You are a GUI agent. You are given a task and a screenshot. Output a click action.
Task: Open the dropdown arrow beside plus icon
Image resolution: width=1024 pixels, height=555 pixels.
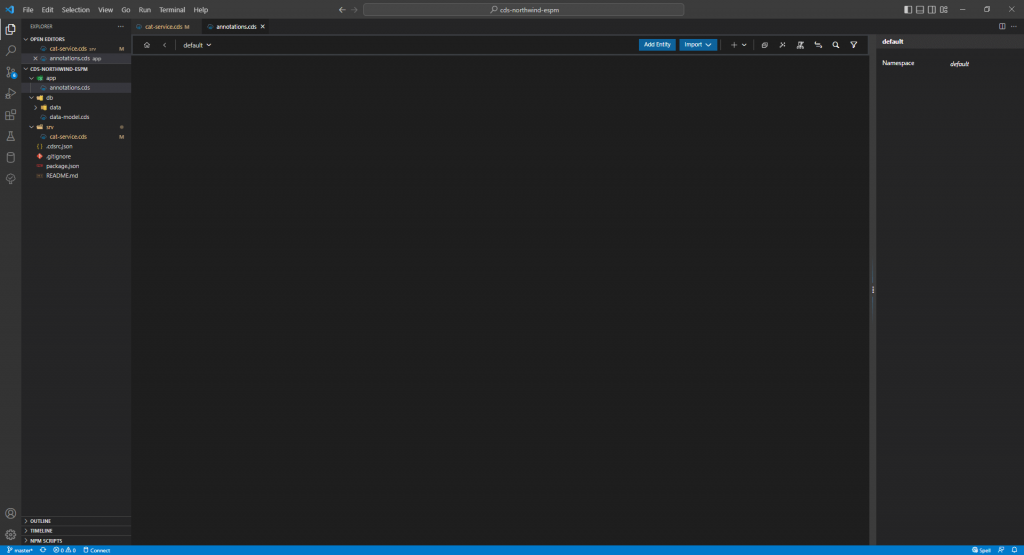744,45
